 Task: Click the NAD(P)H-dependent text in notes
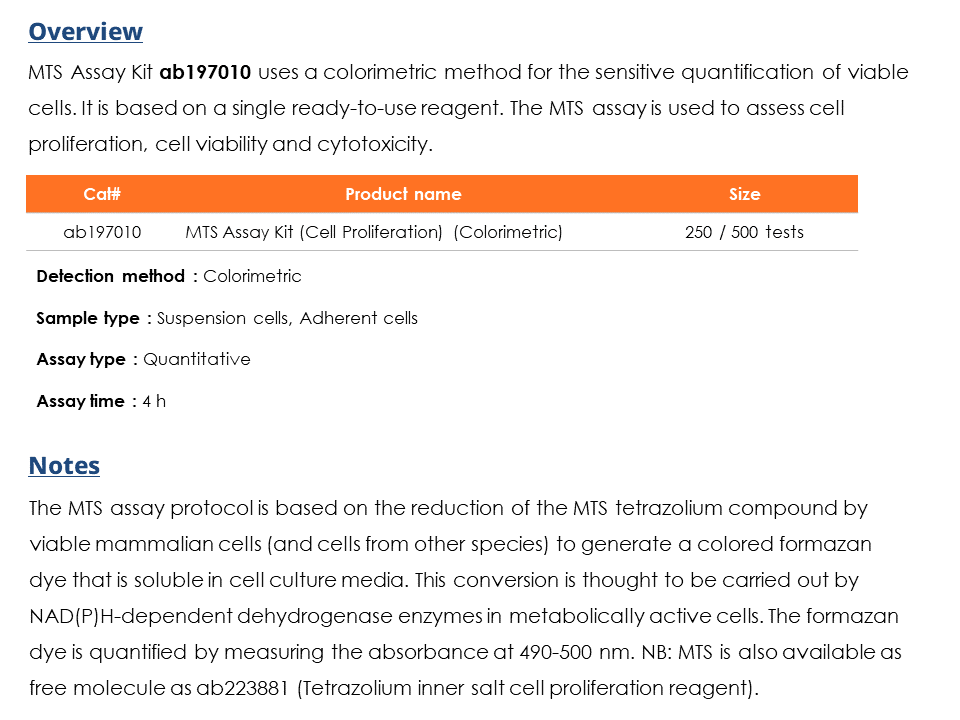pyautogui.click(x=112, y=616)
